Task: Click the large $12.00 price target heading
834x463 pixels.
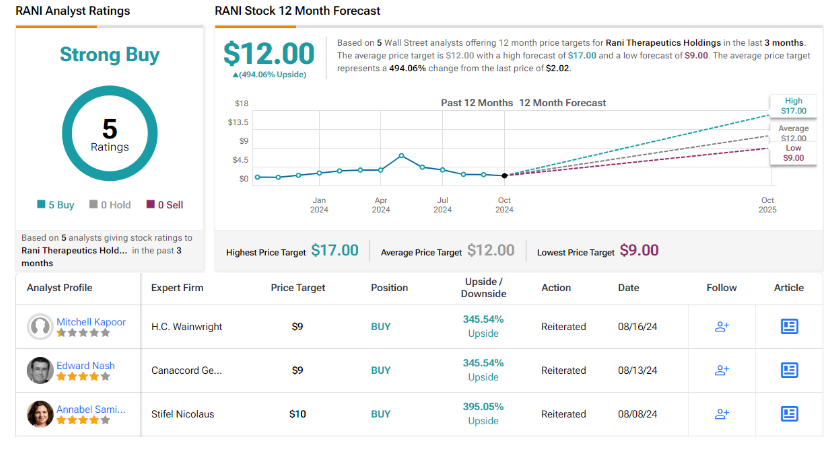Action: 269,54
